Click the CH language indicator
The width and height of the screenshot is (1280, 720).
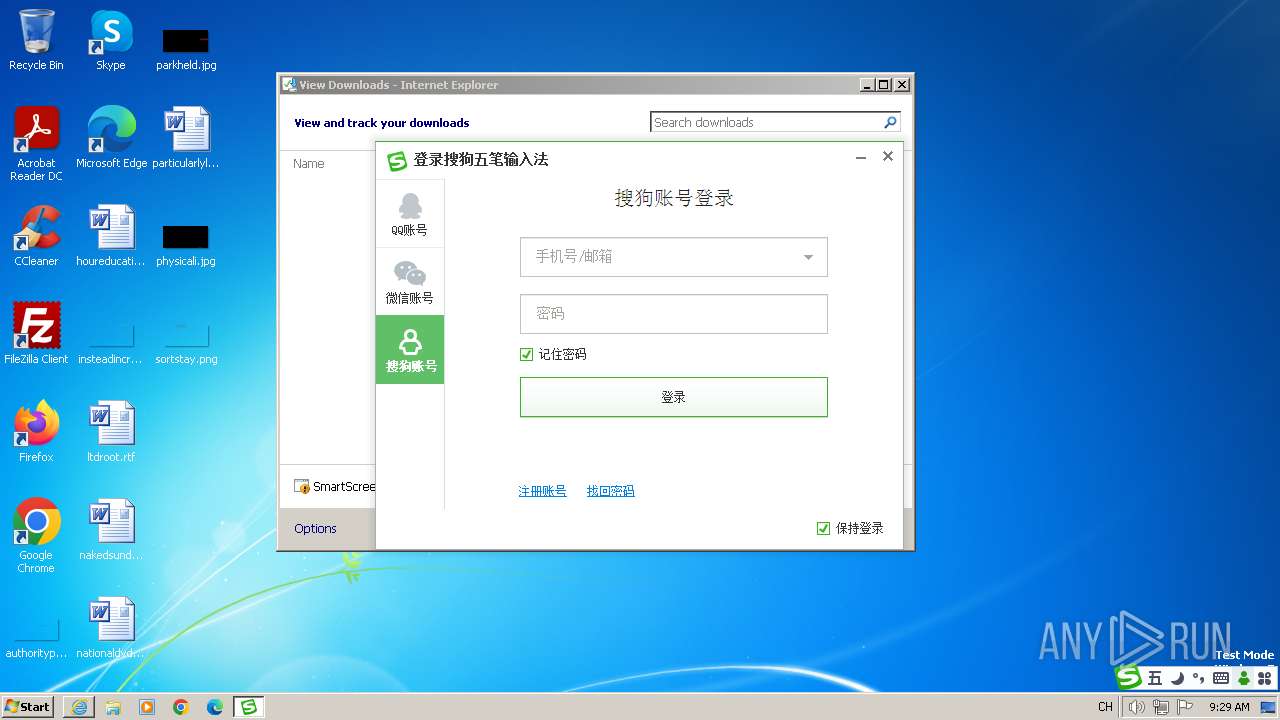[x=1105, y=707]
